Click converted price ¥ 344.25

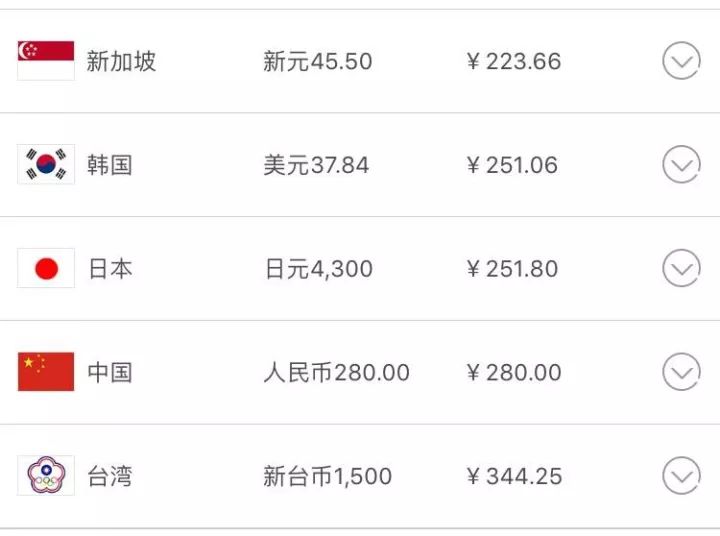click(x=513, y=476)
